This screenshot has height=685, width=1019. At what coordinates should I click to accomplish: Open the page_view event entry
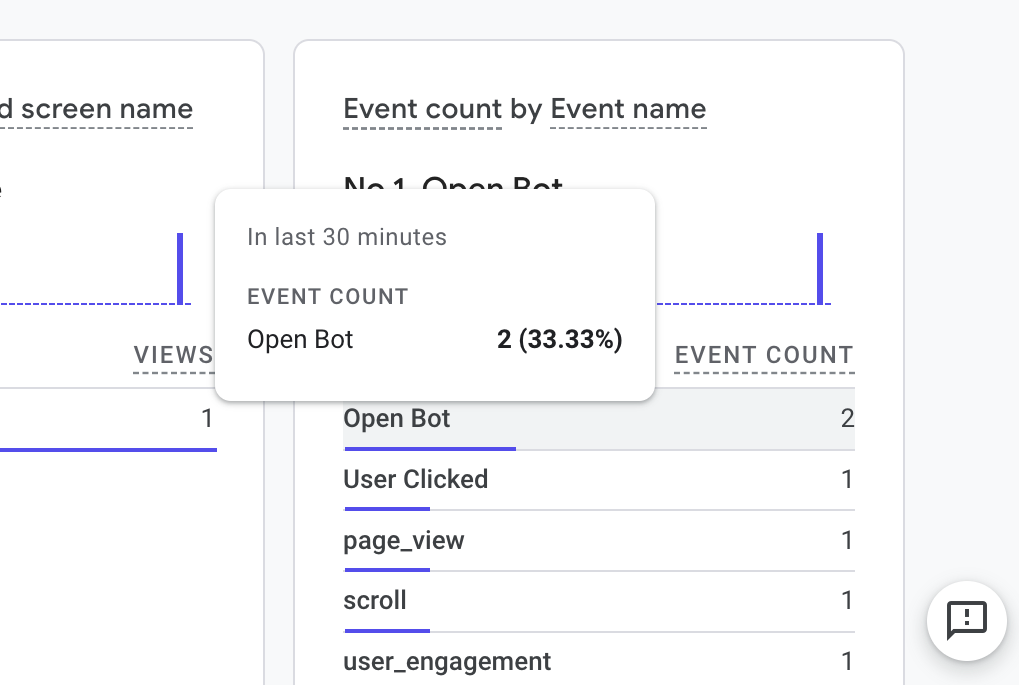403,540
